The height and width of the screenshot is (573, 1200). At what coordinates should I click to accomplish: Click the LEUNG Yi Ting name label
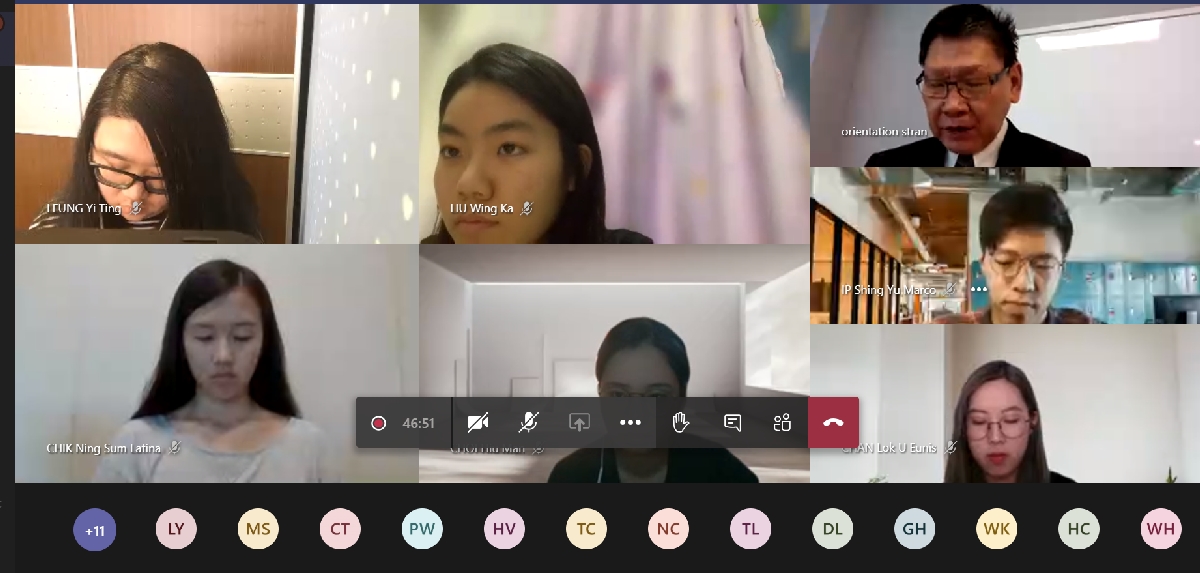pos(84,208)
